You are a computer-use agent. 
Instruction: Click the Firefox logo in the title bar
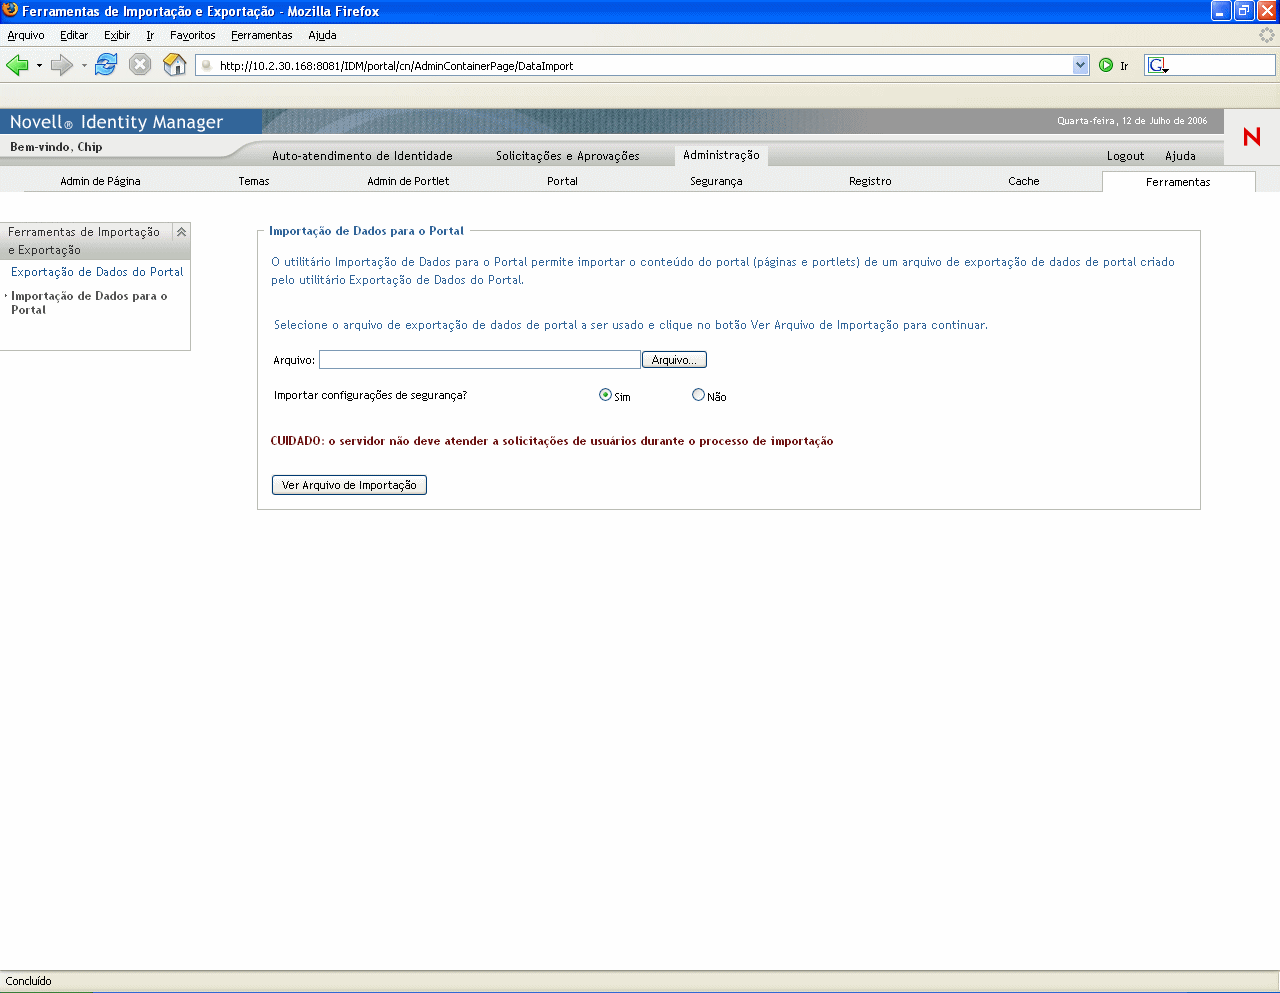[x=10, y=11]
